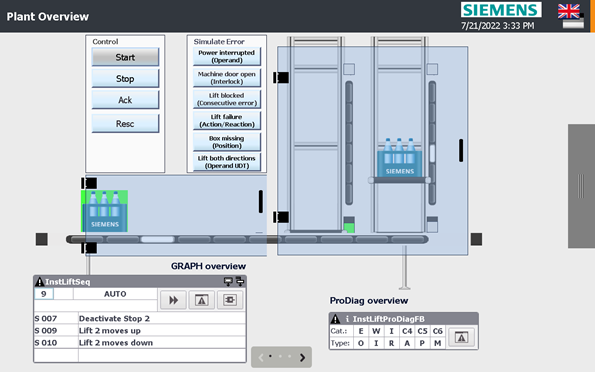Open the gray slide-in panel handle at the right

tap(581, 186)
